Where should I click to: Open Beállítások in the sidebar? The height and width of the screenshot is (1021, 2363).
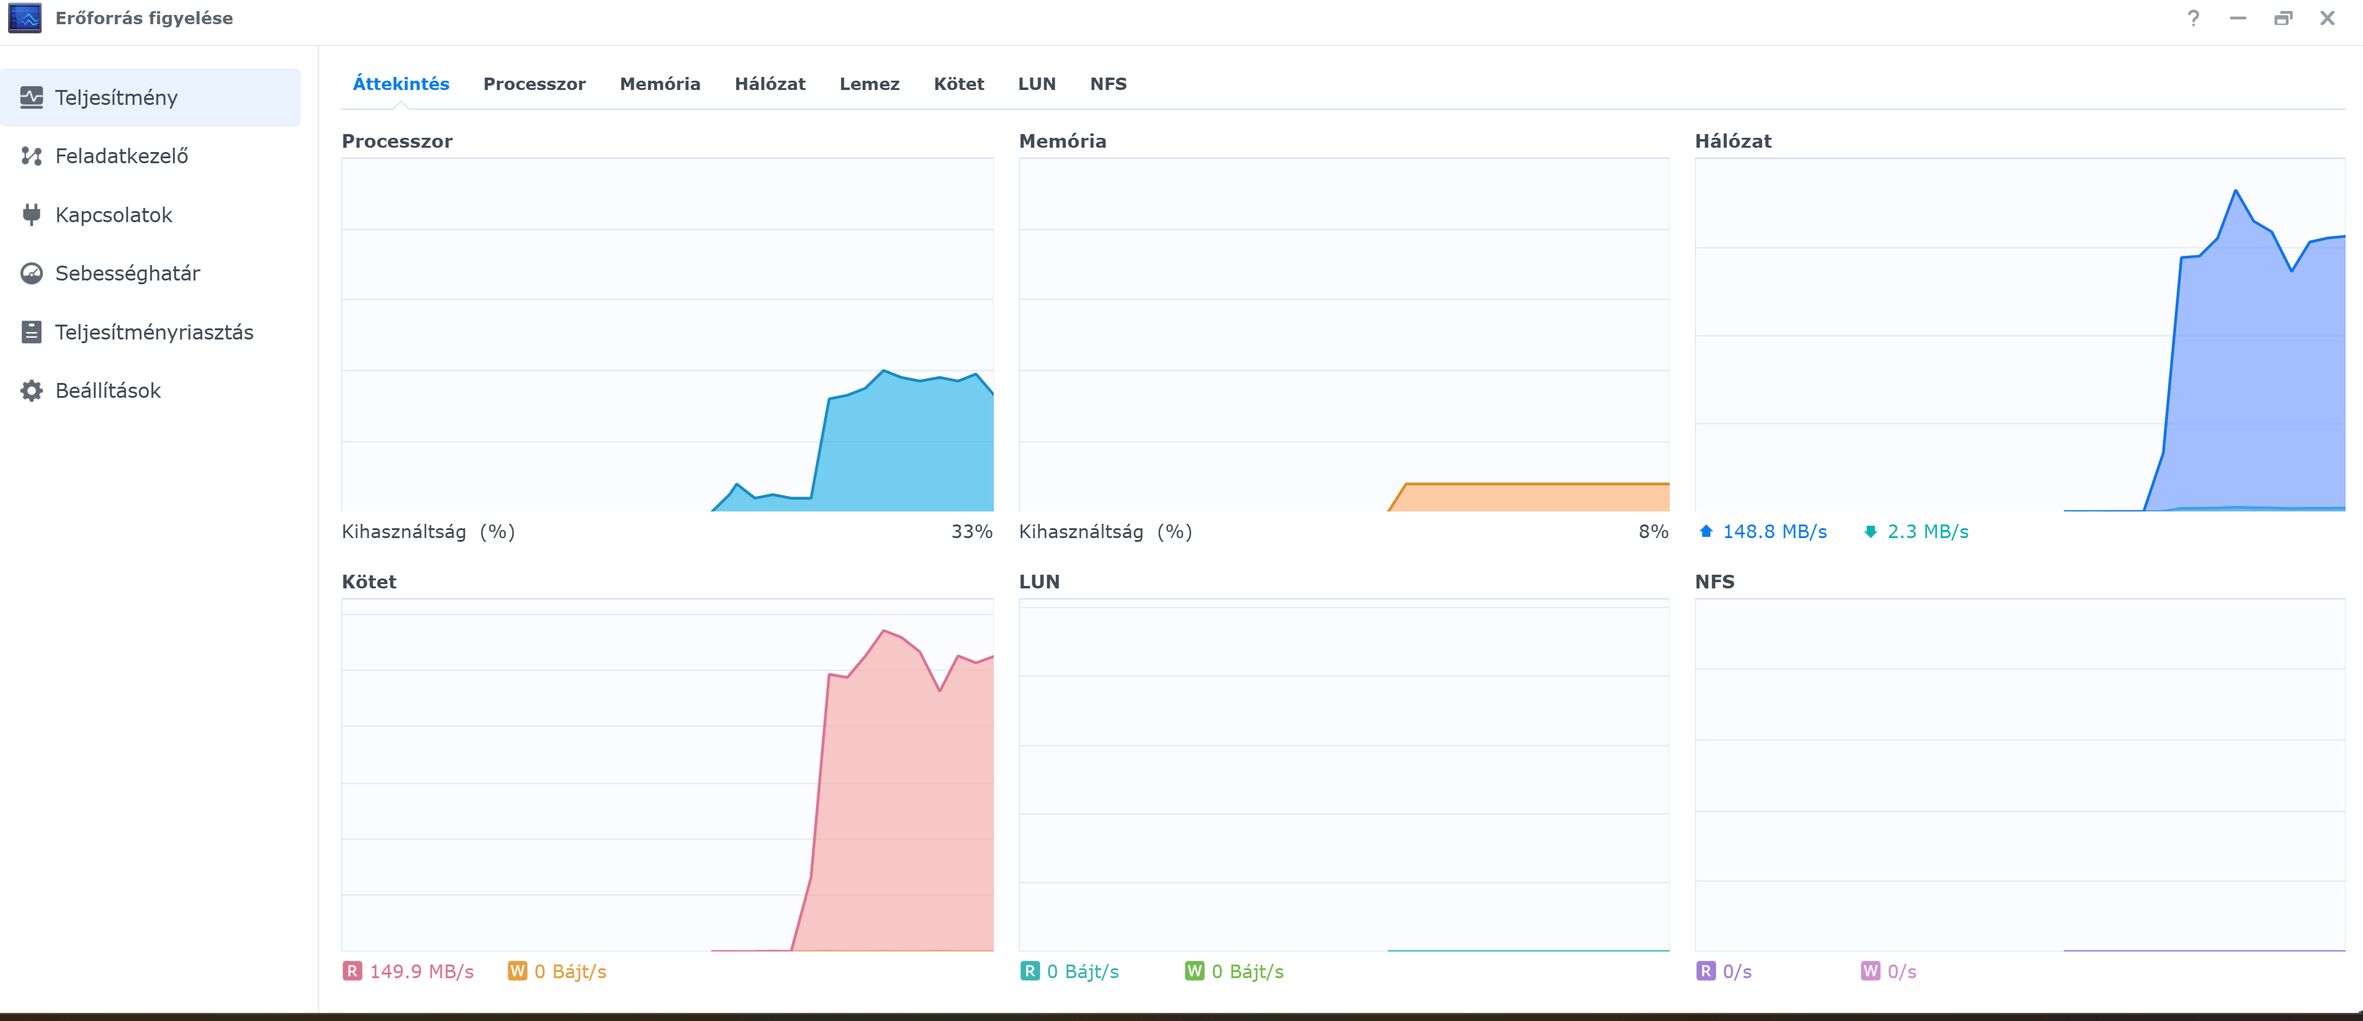point(150,390)
